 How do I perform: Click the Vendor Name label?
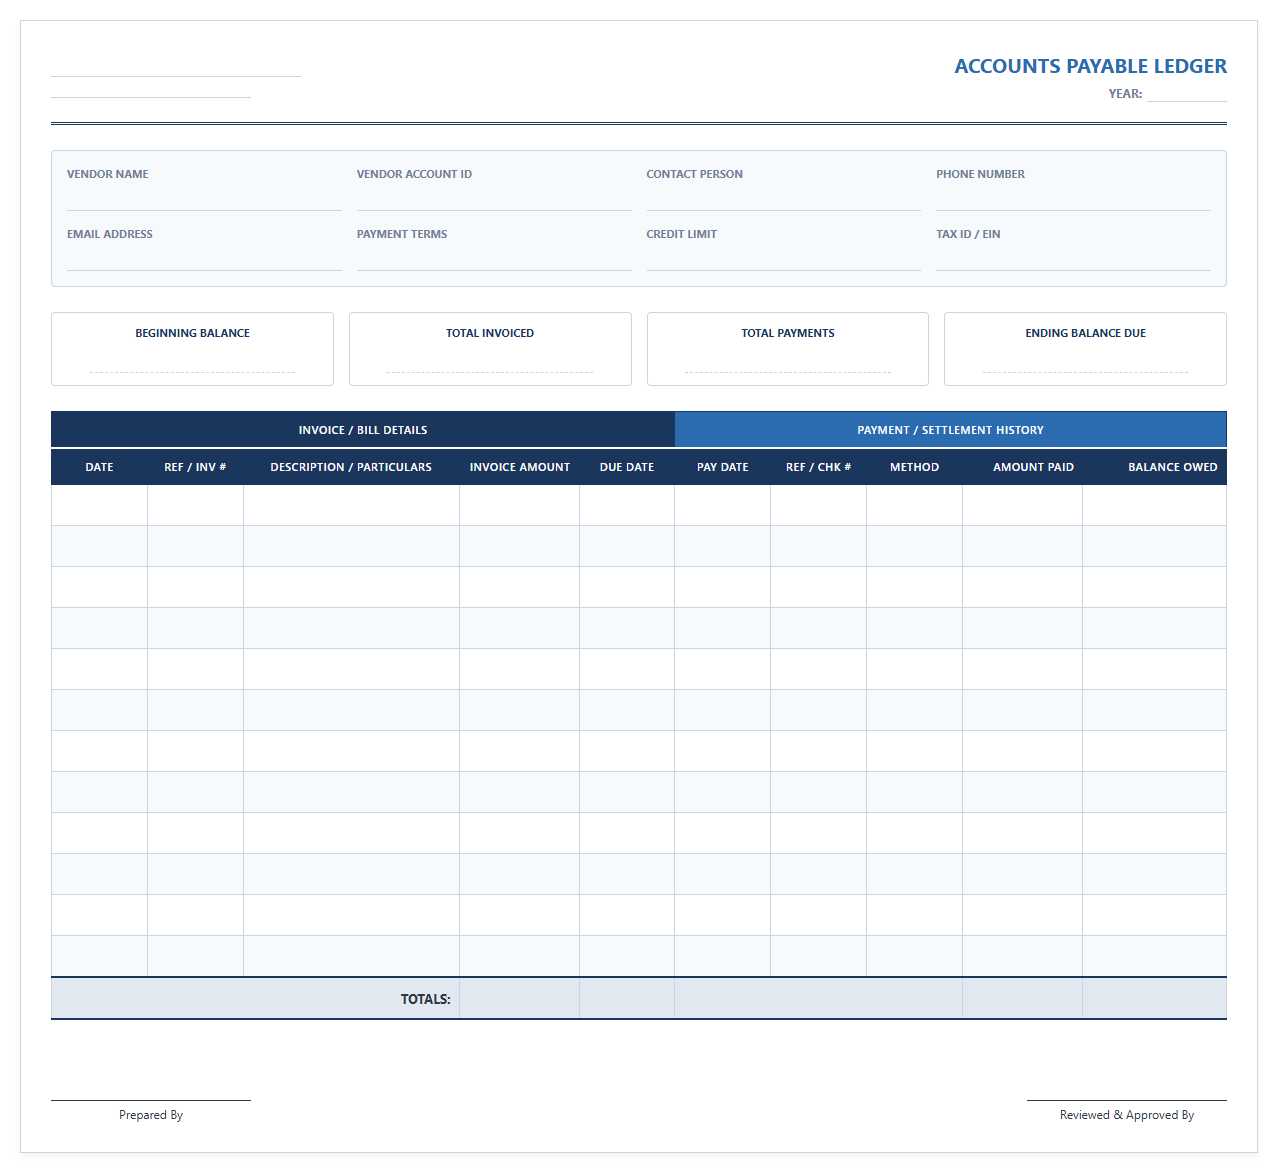[108, 174]
